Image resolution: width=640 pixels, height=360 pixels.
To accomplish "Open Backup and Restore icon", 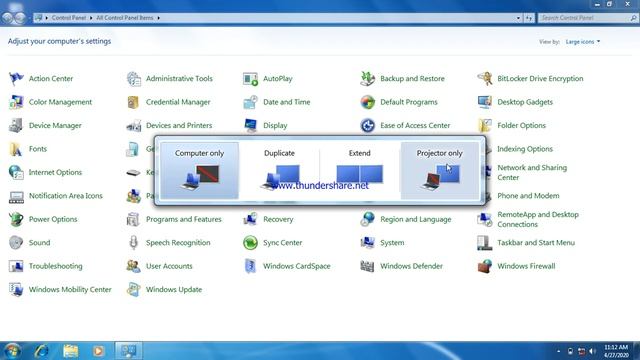I will click(x=367, y=78).
